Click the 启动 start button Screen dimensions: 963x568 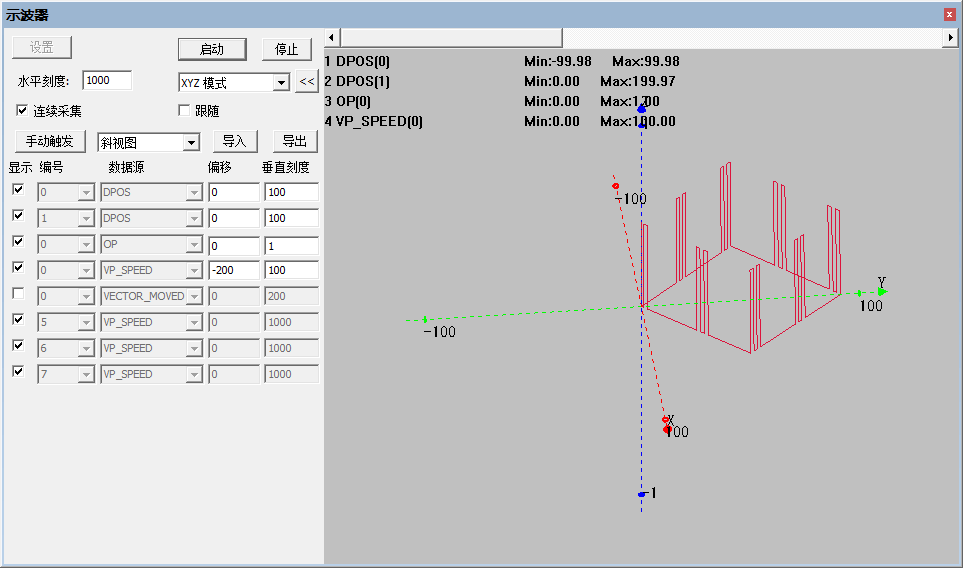pyautogui.click(x=212, y=49)
